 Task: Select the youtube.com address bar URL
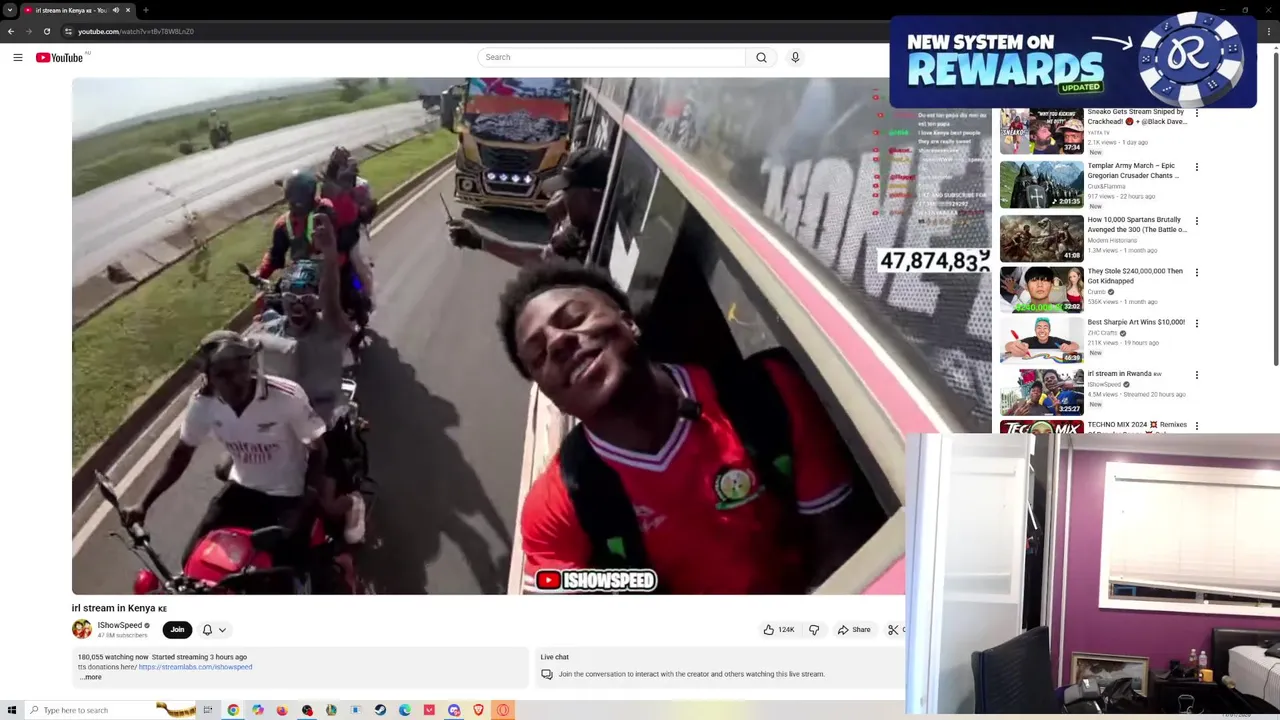[136, 31]
